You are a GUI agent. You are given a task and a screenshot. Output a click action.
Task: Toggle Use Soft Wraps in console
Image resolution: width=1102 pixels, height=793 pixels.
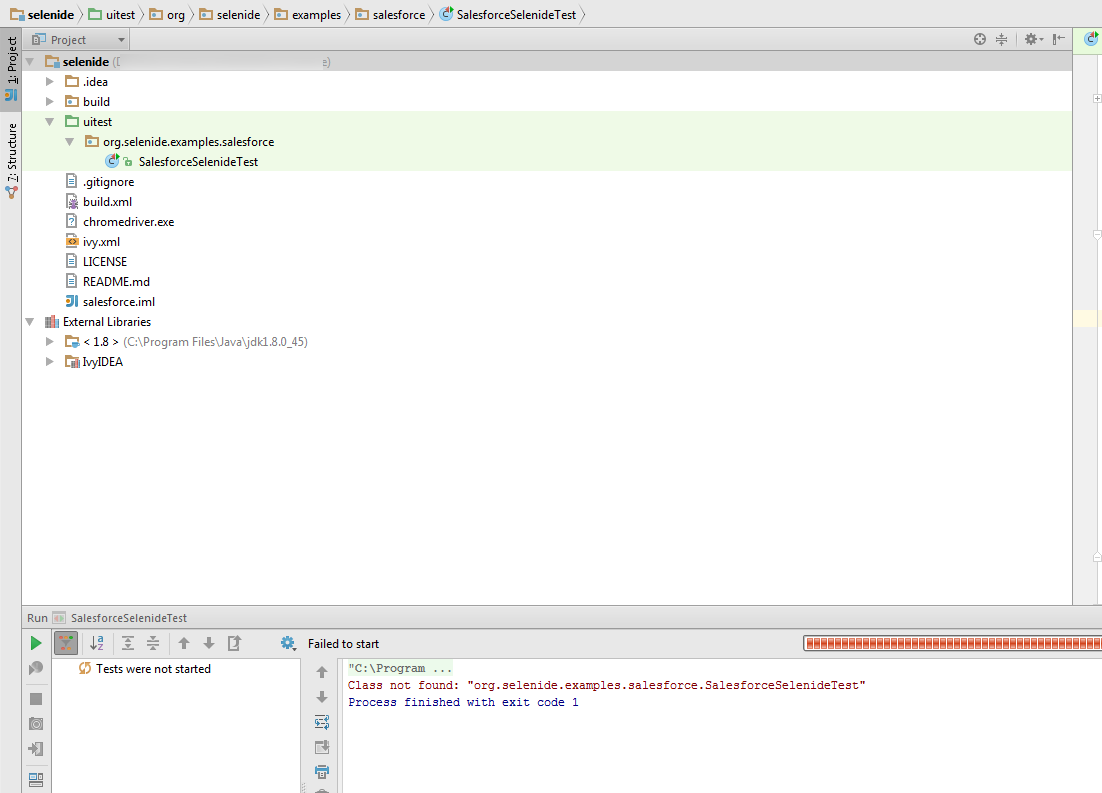(x=322, y=722)
